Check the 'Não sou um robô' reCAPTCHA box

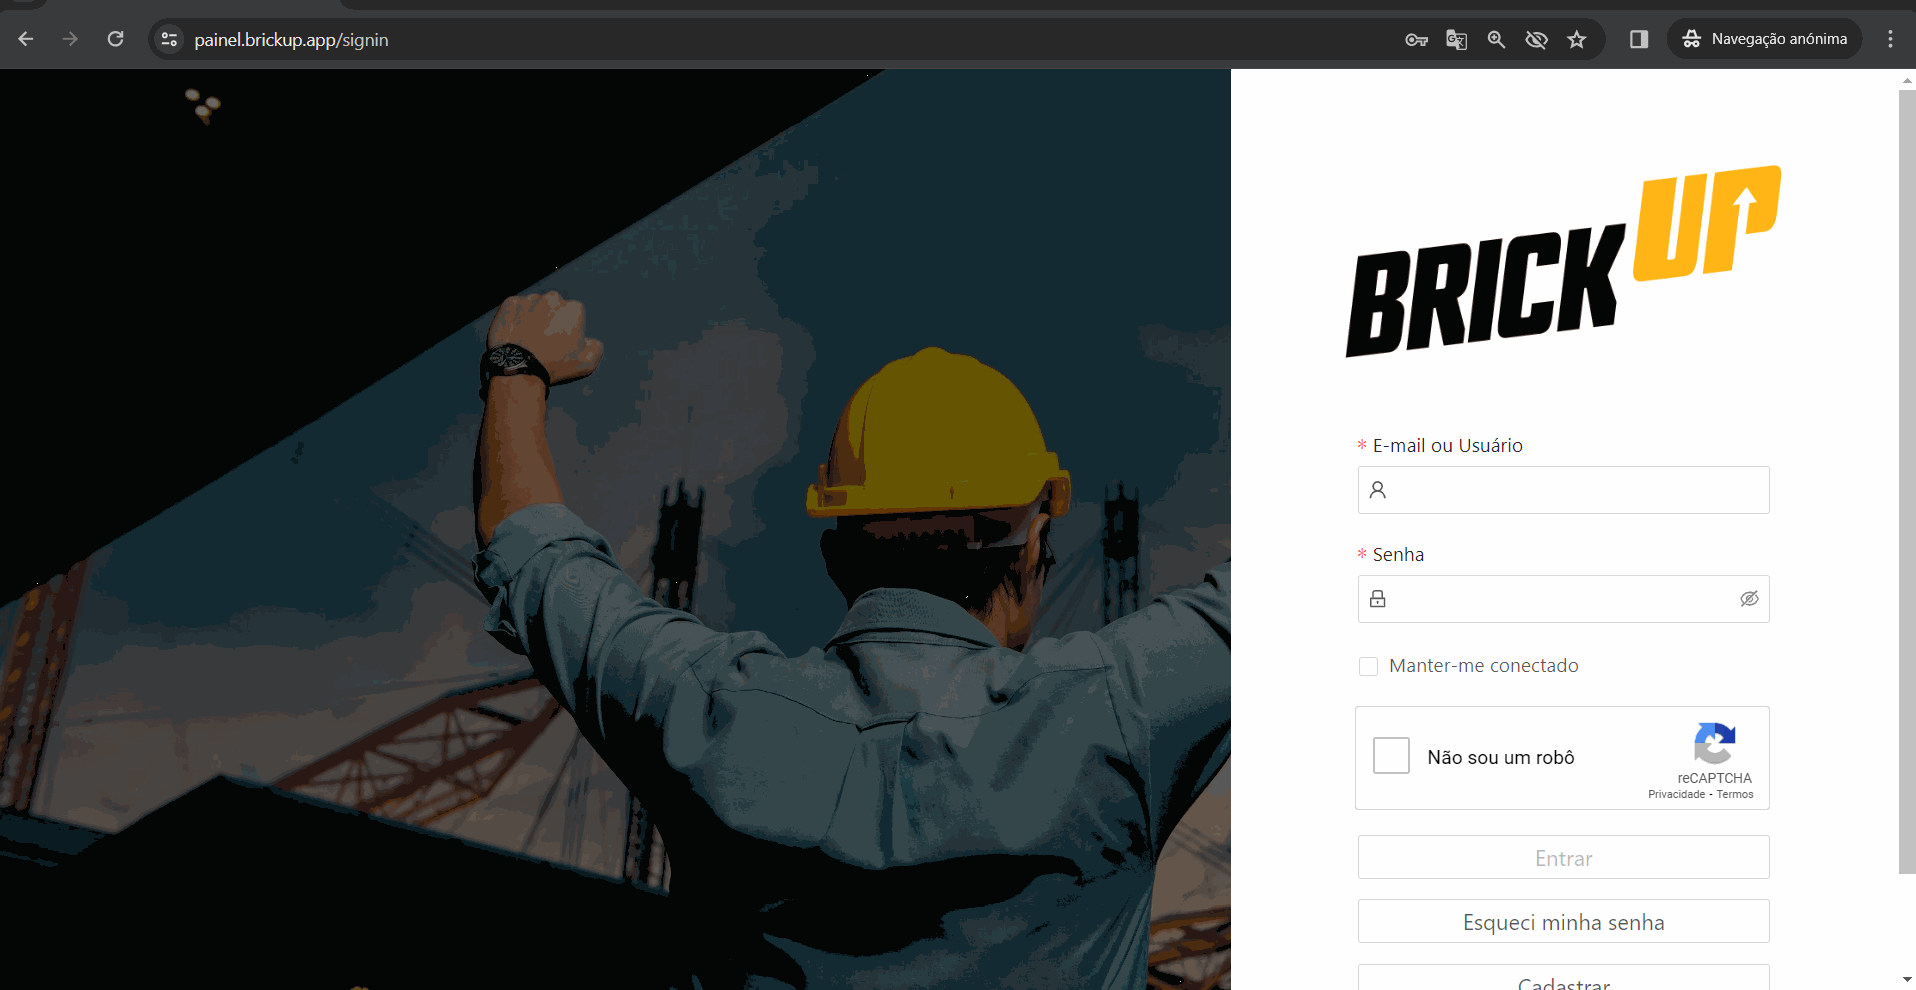(x=1391, y=756)
